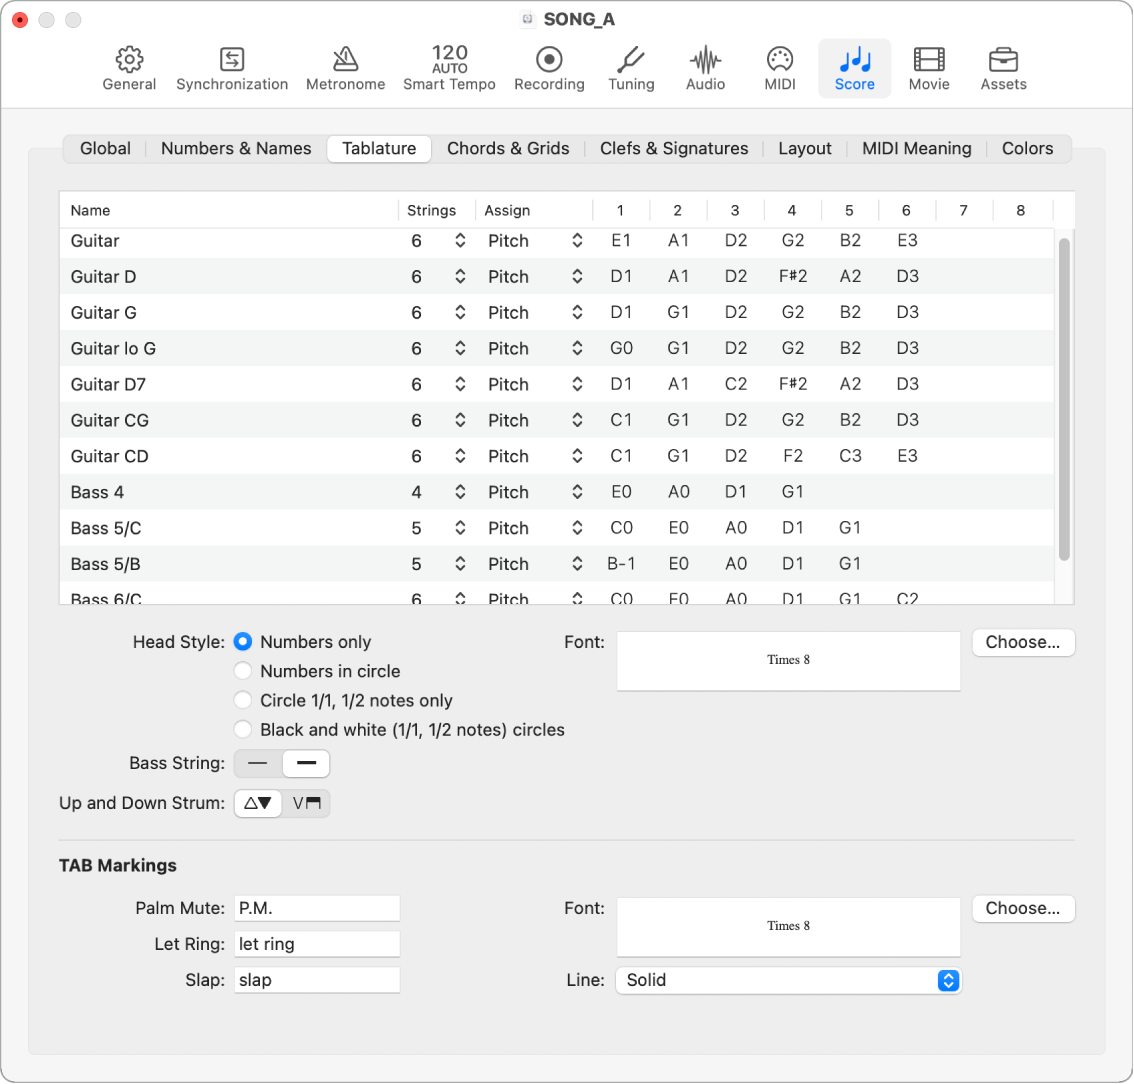Select the Score settings icon

pyautogui.click(x=854, y=69)
